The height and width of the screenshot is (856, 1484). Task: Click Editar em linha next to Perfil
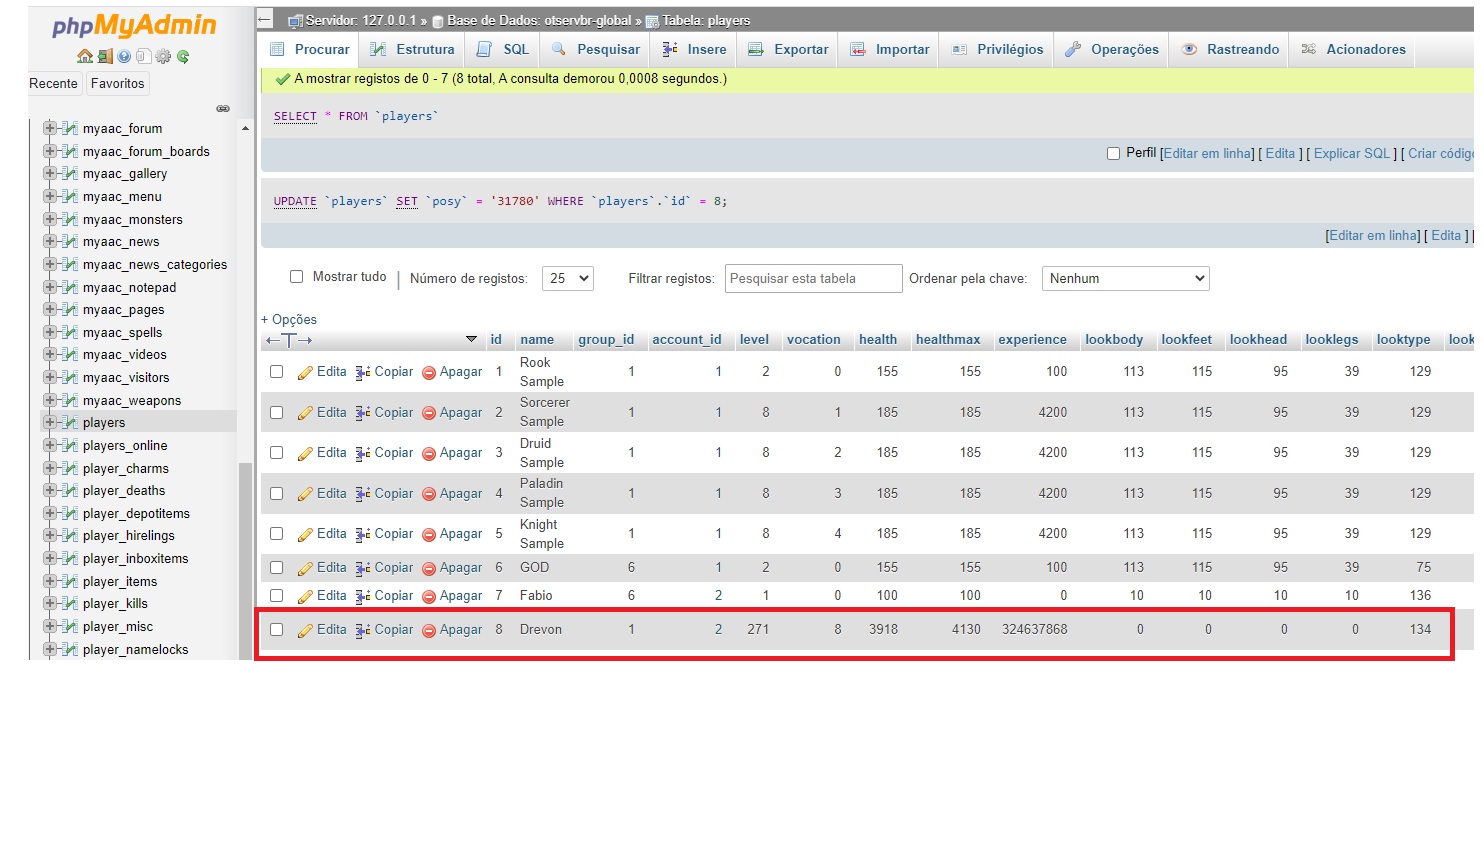1208,154
